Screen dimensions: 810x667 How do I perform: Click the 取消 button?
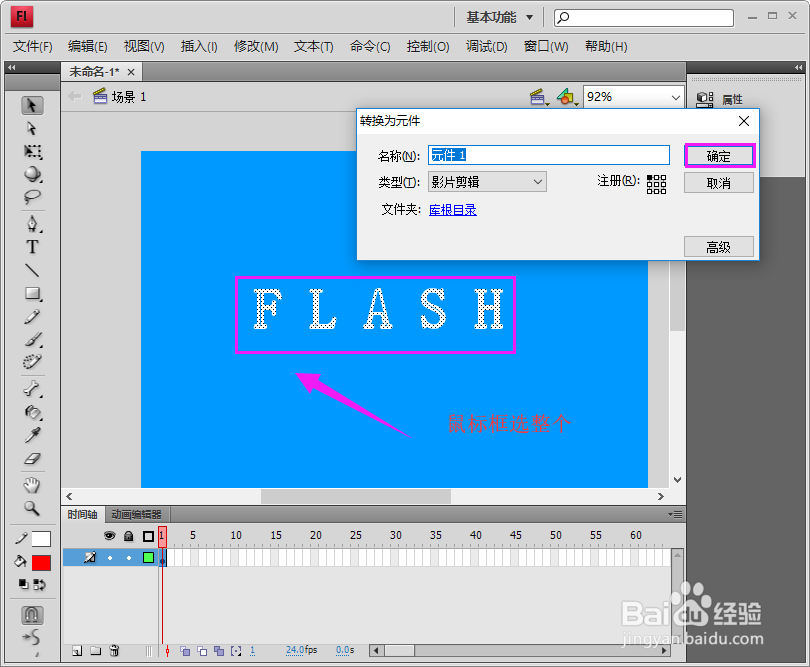[x=719, y=183]
